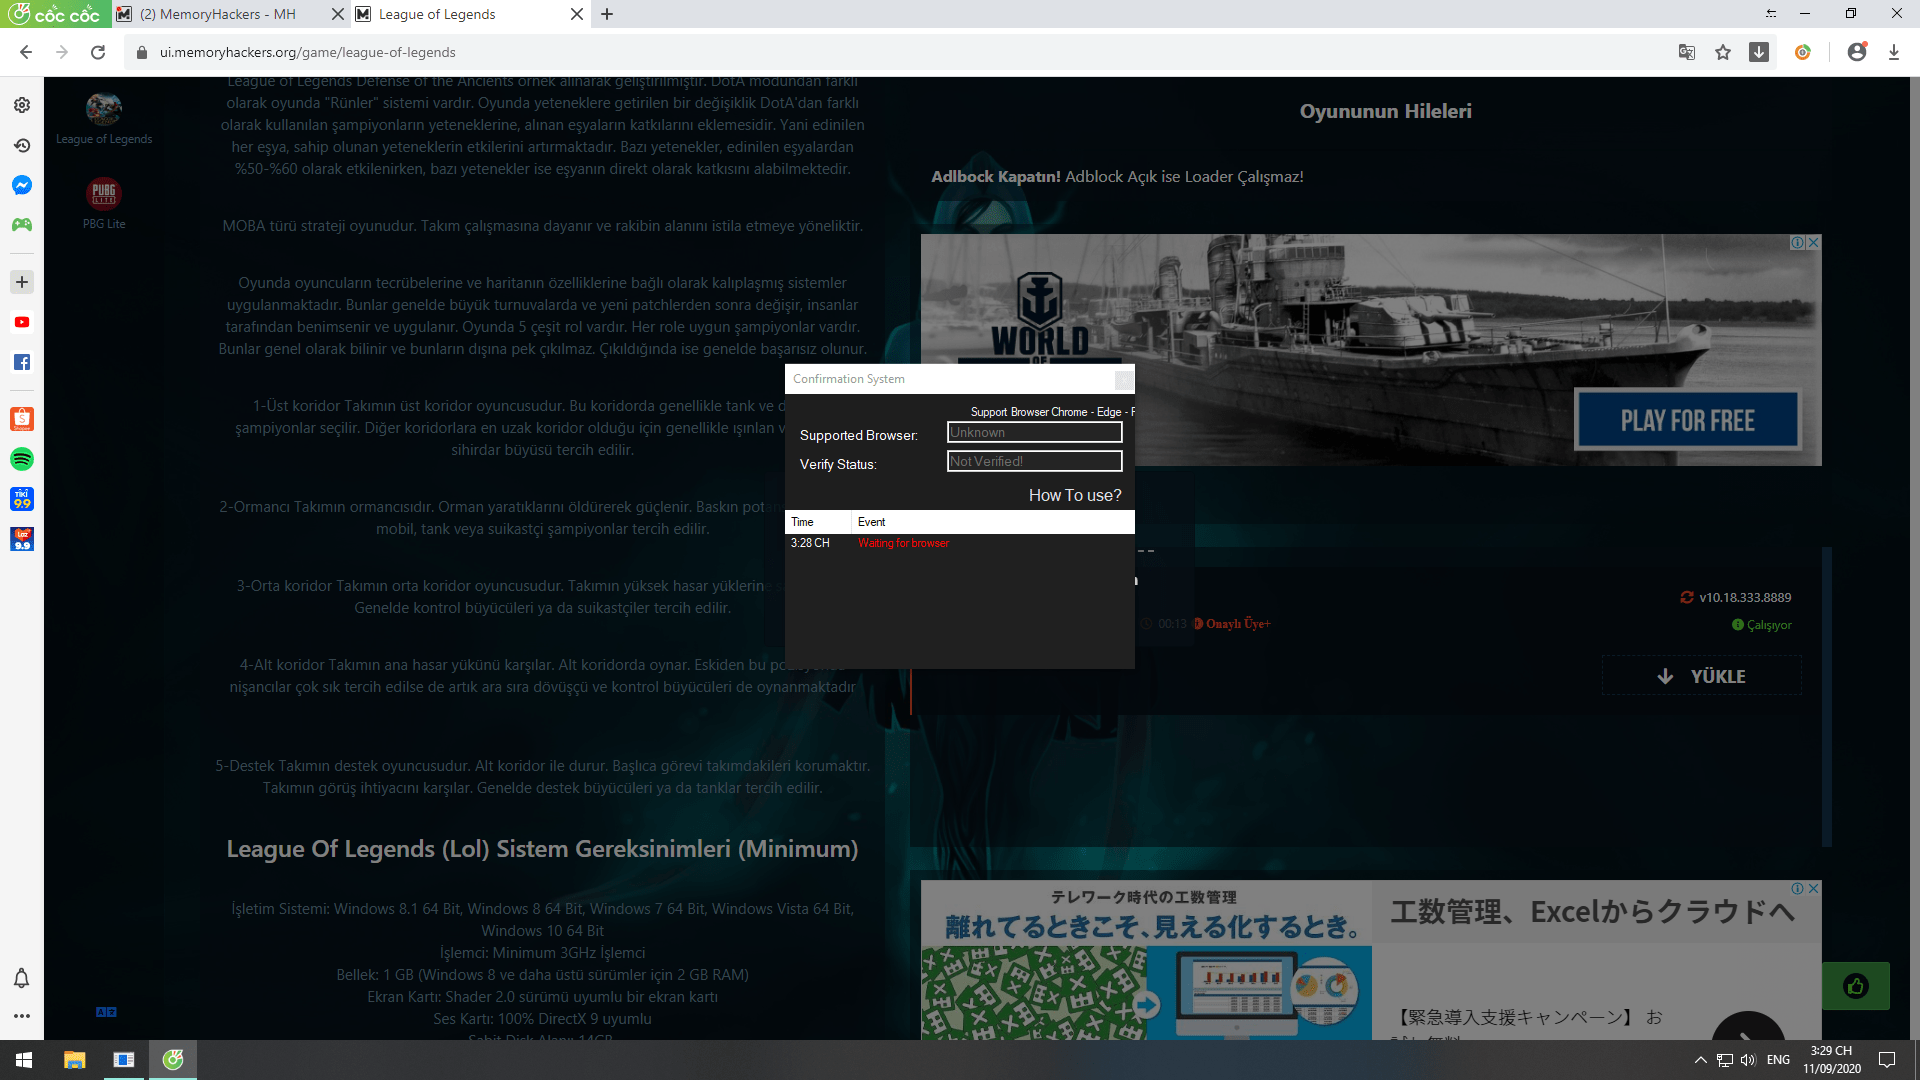This screenshot has height=1080, width=1920.
Task: Open the League of Legends game icon
Action: [x=104, y=109]
